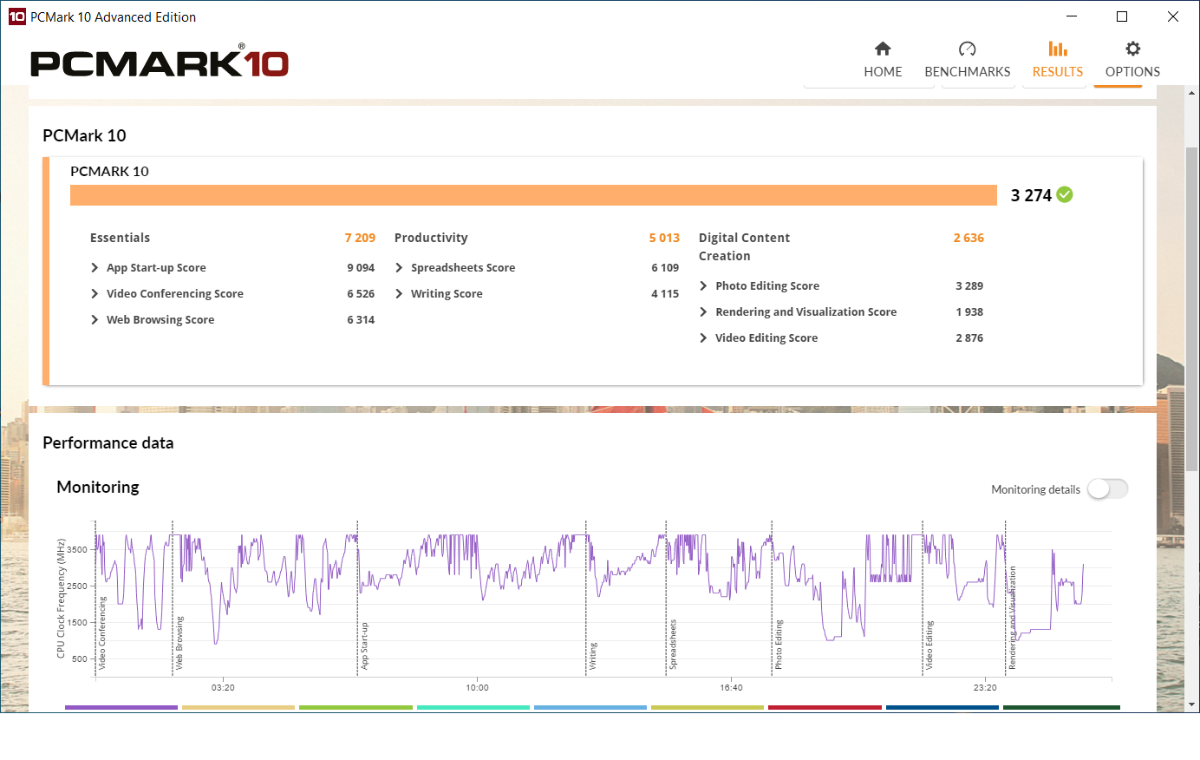Open the Options gear icon

pyautogui.click(x=1132, y=49)
